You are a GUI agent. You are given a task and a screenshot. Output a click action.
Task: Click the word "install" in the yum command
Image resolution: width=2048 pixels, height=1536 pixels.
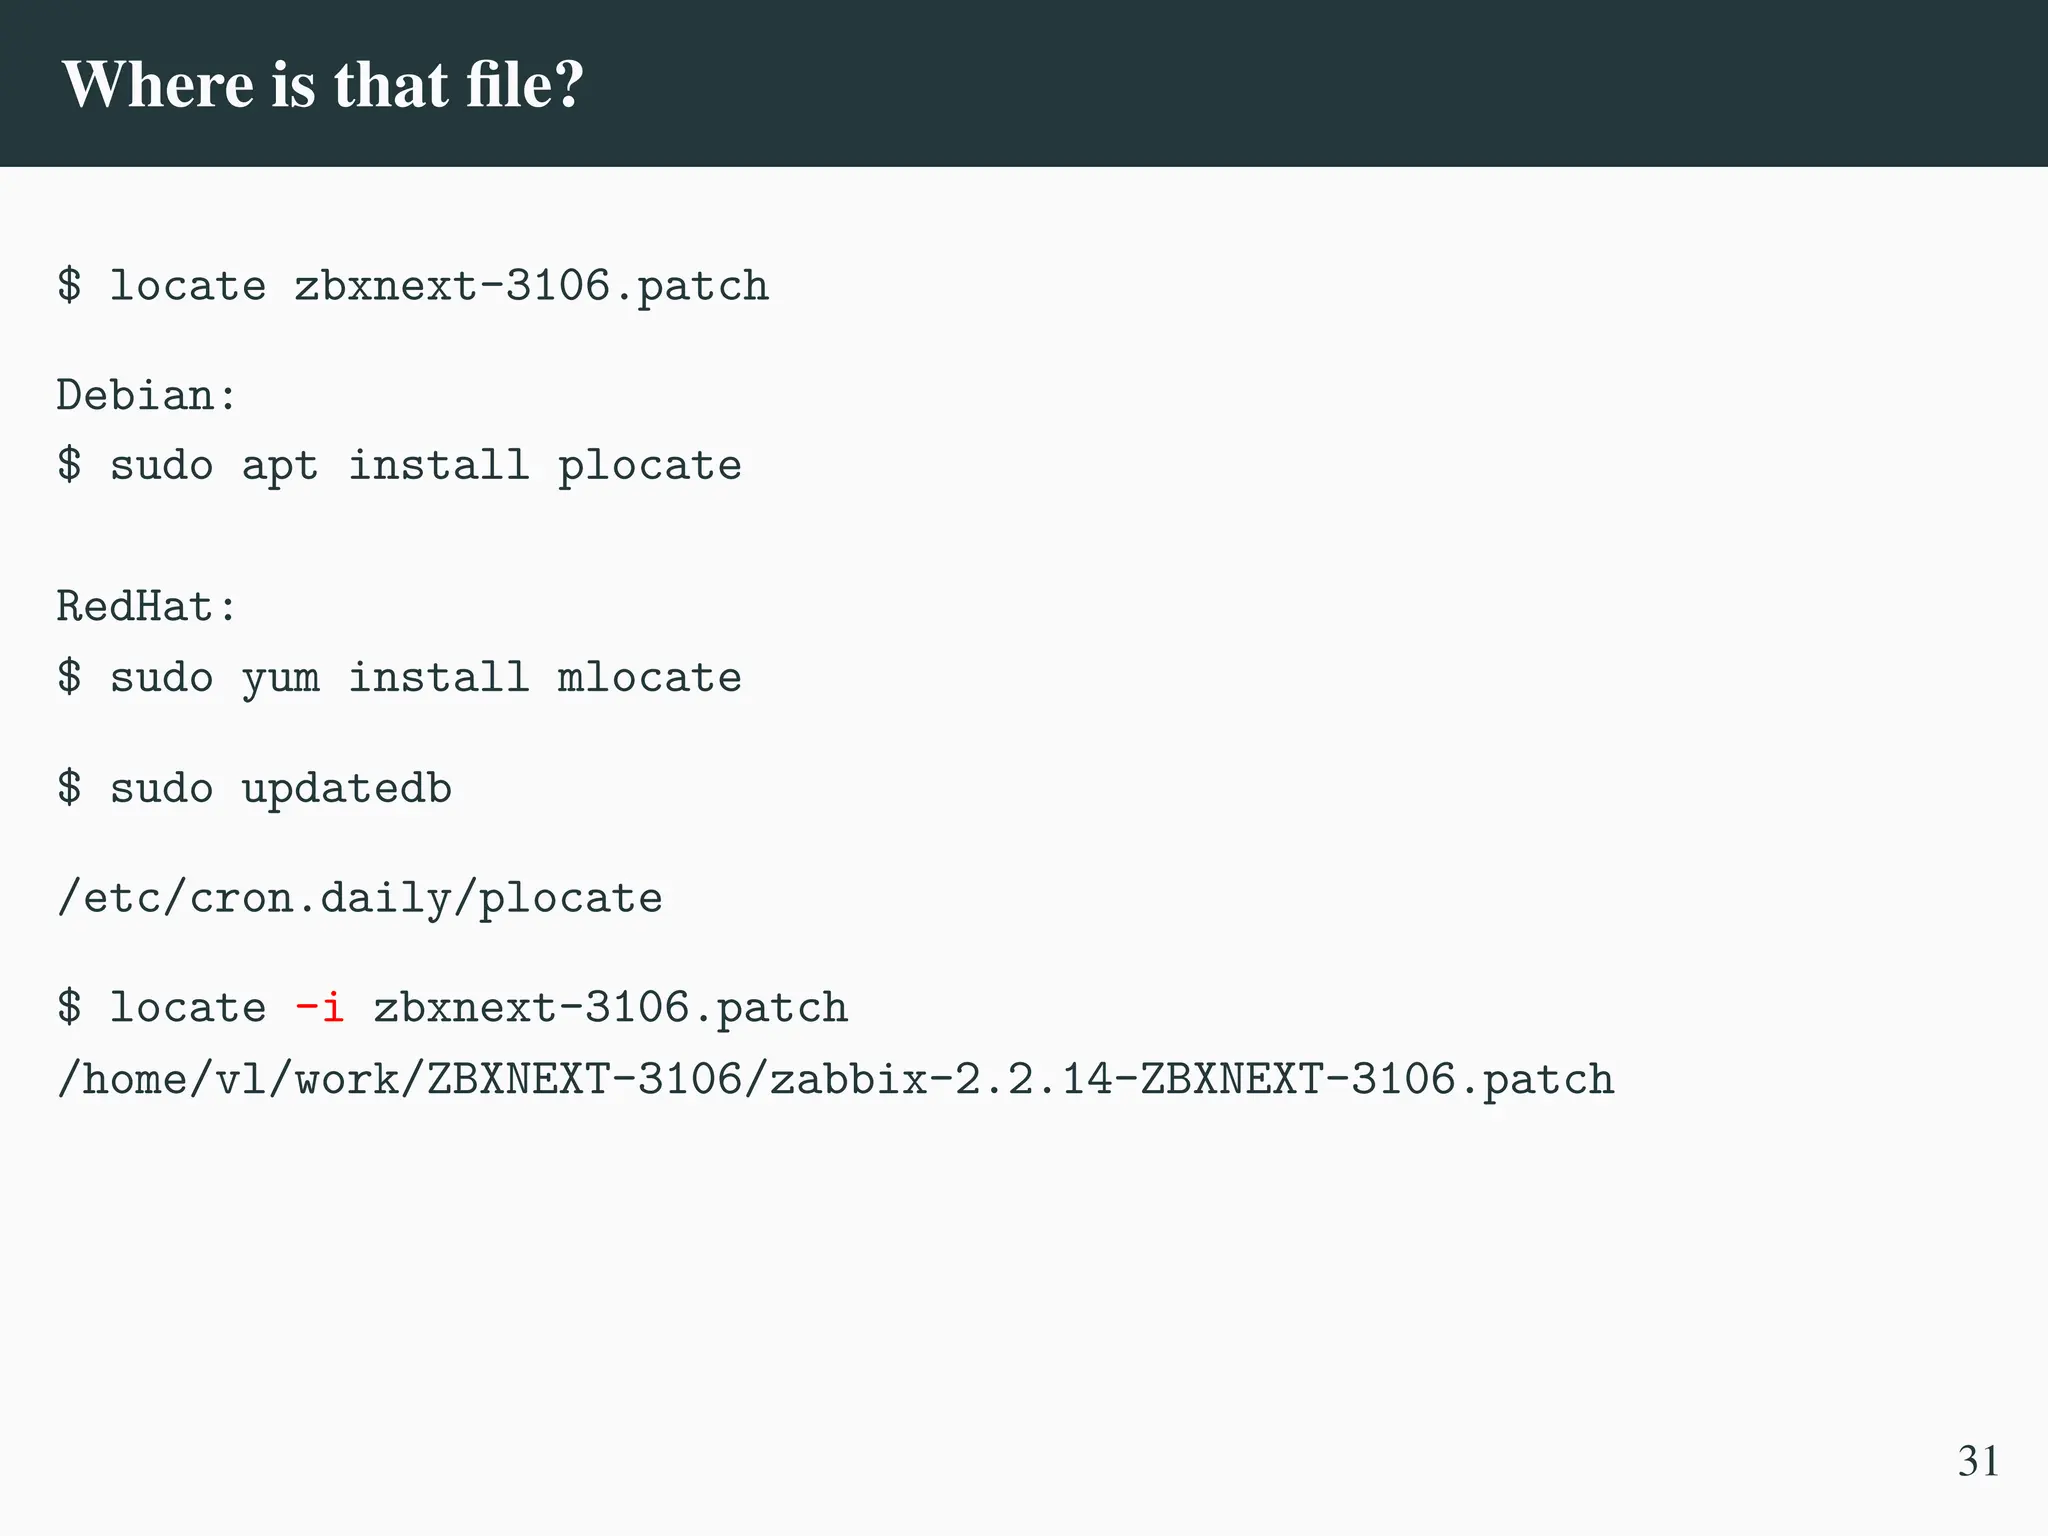click(x=438, y=678)
